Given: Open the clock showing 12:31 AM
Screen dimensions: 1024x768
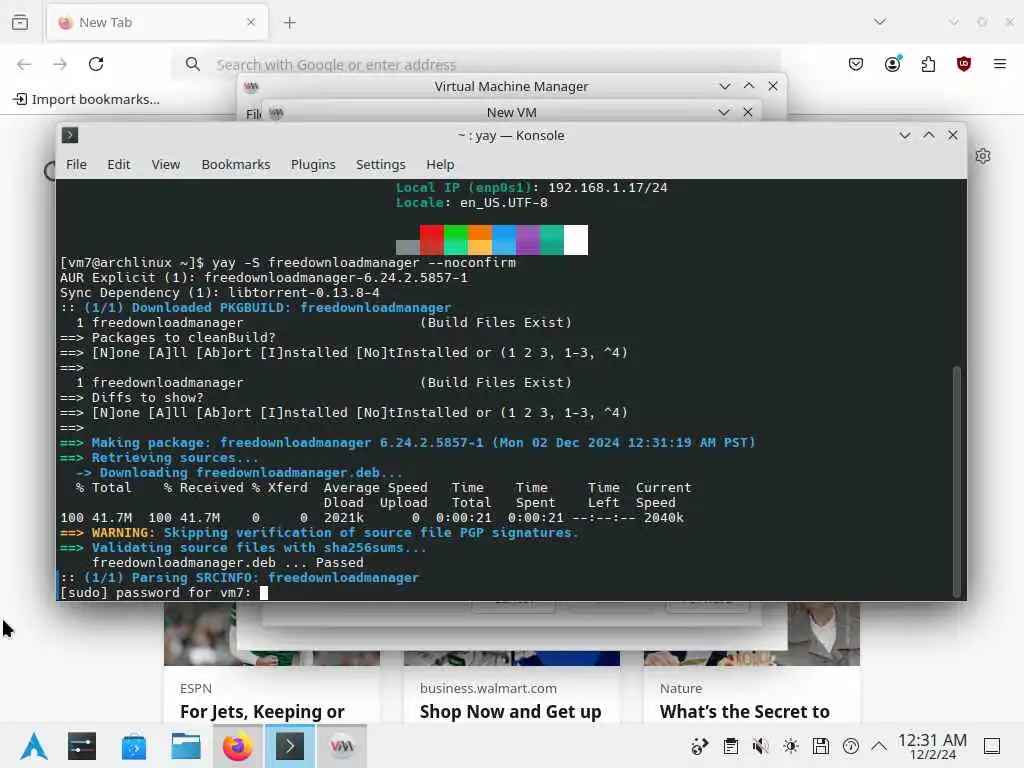Looking at the screenshot, I should 932,746.
